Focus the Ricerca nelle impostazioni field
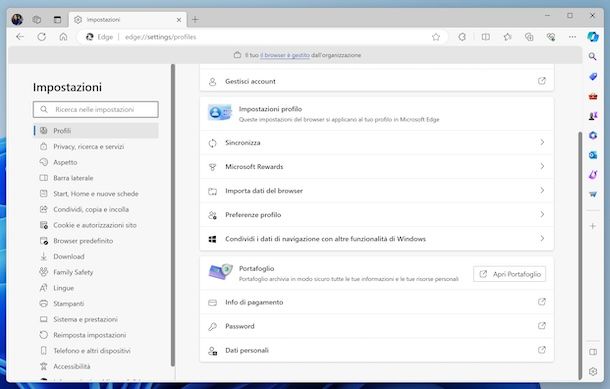This screenshot has height=389, width=610. (x=96, y=109)
